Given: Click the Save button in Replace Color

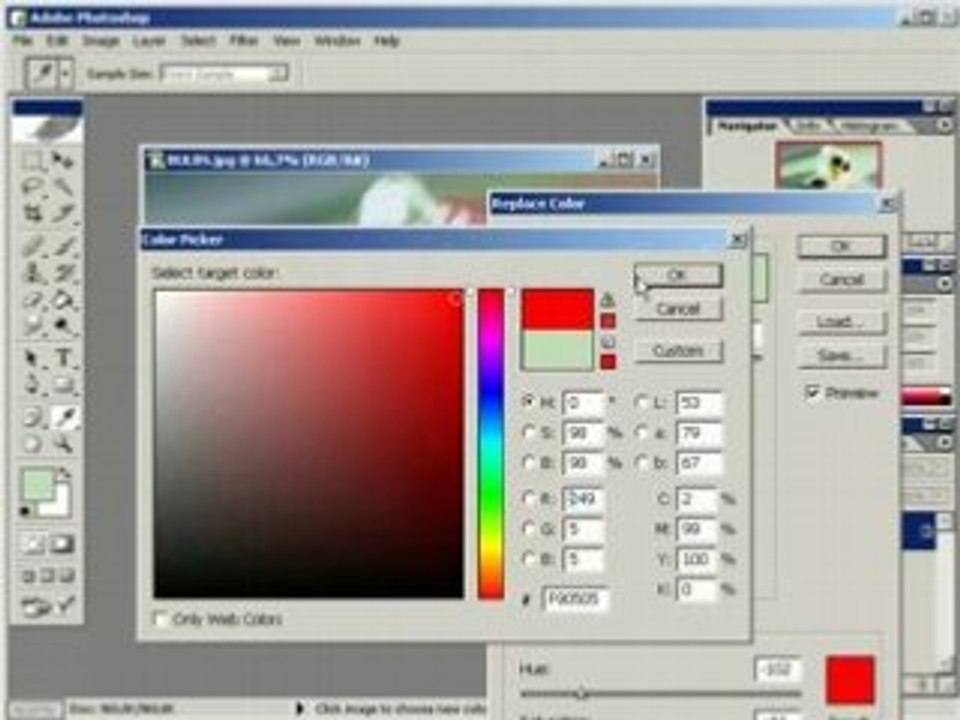Looking at the screenshot, I should [x=842, y=356].
